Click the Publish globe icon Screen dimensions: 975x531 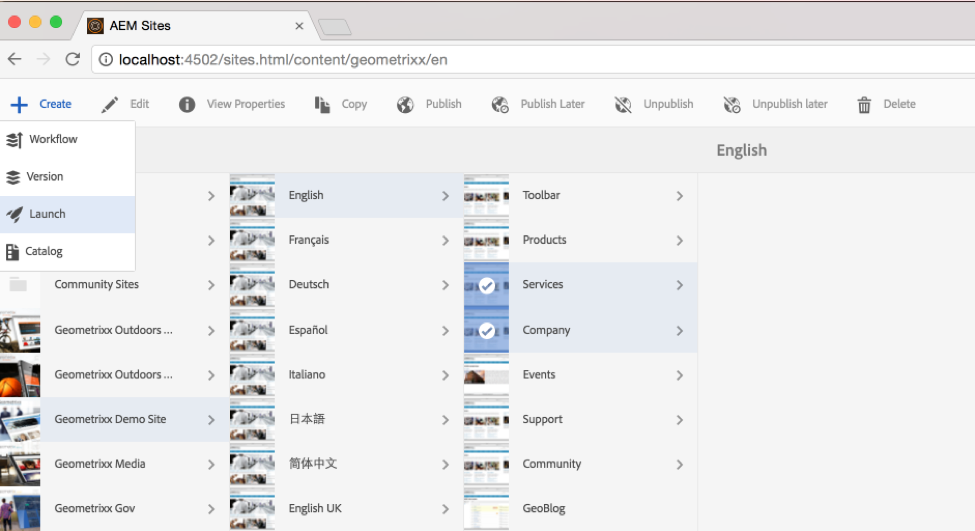point(405,104)
